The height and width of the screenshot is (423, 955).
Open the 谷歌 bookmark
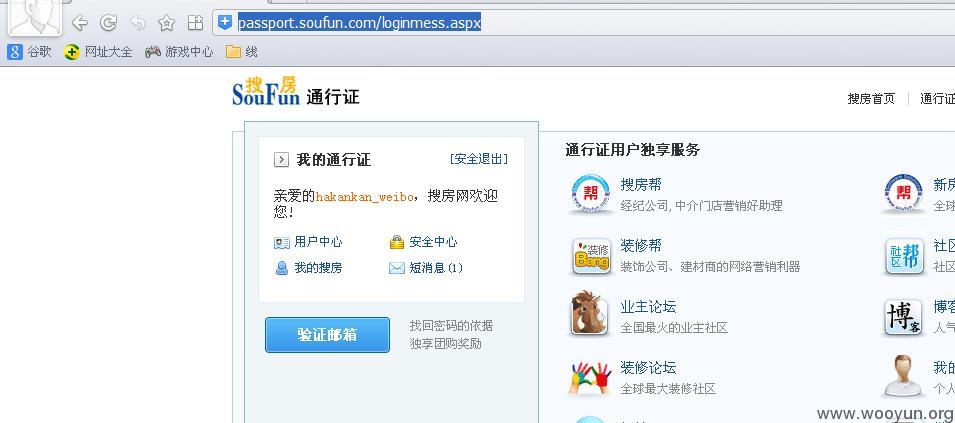(29, 52)
